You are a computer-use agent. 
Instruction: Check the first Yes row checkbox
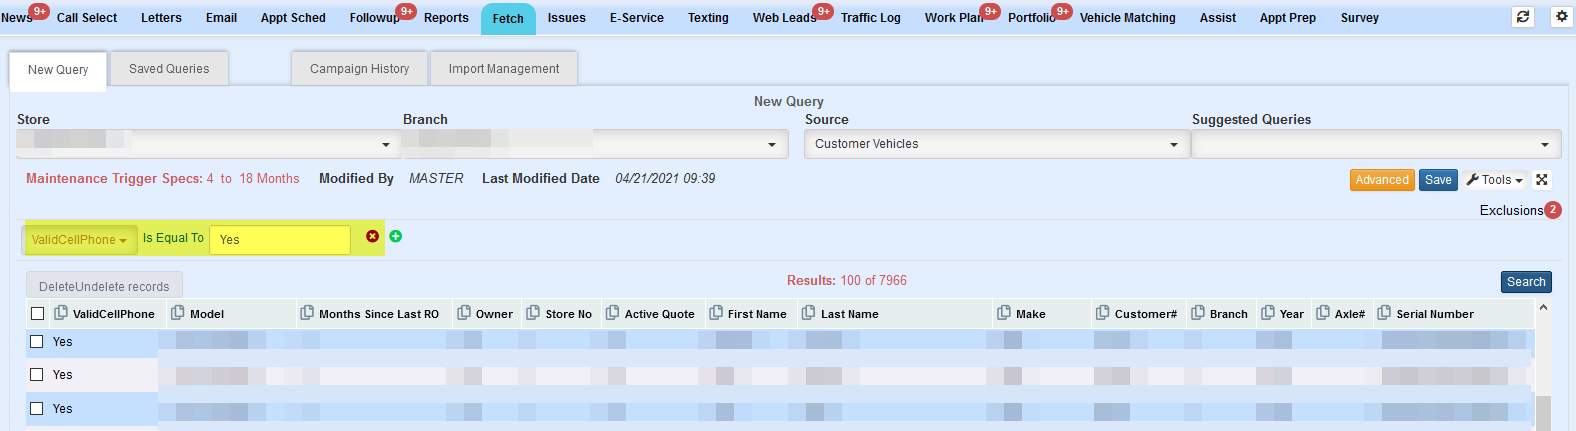[37, 342]
